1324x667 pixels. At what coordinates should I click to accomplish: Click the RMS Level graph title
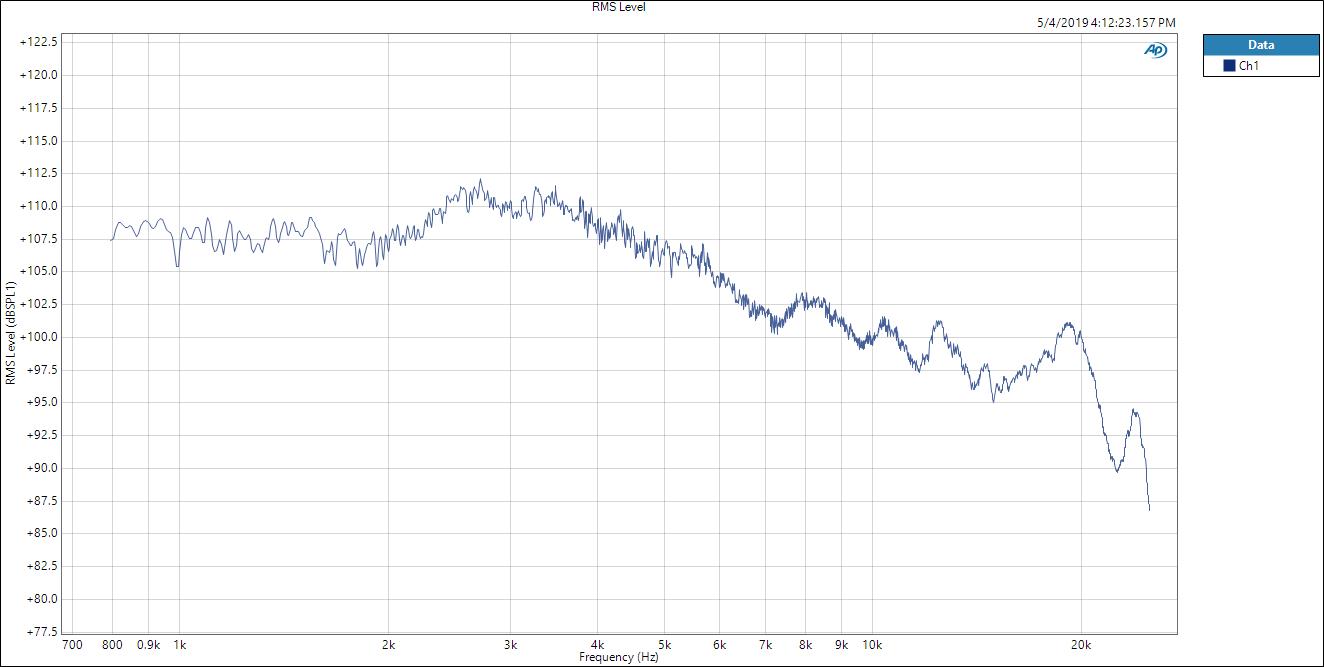[619, 6]
